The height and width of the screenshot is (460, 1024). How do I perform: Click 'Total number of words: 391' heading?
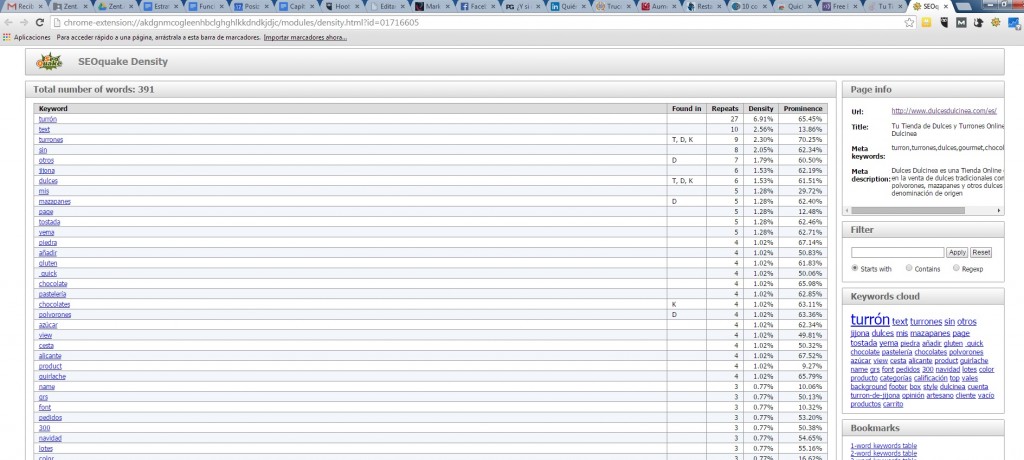click(x=94, y=90)
